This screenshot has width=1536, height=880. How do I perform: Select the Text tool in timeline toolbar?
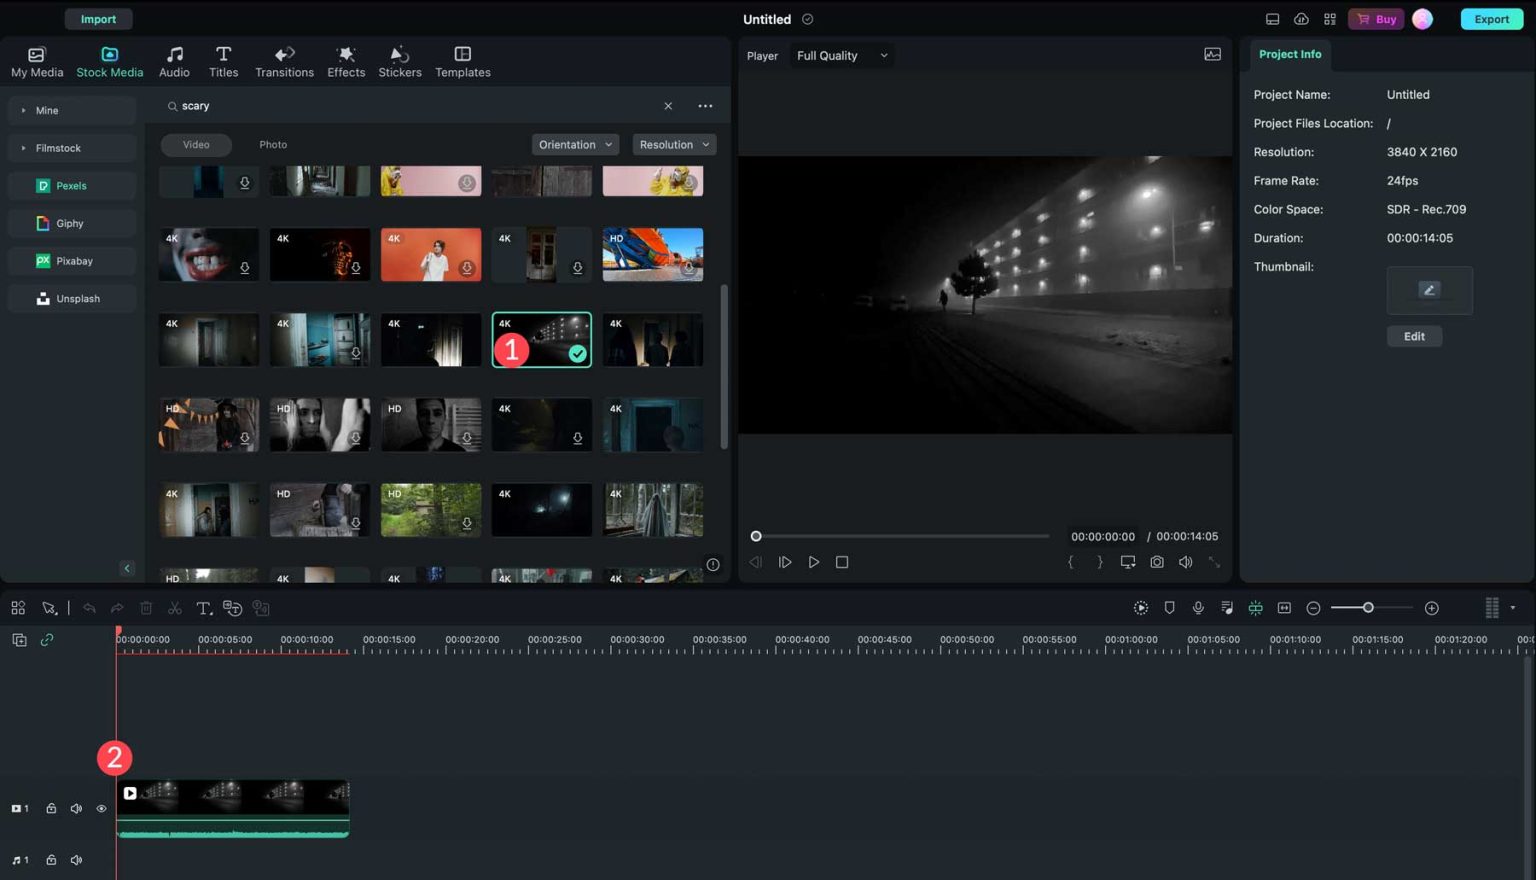[x=203, y=607]
